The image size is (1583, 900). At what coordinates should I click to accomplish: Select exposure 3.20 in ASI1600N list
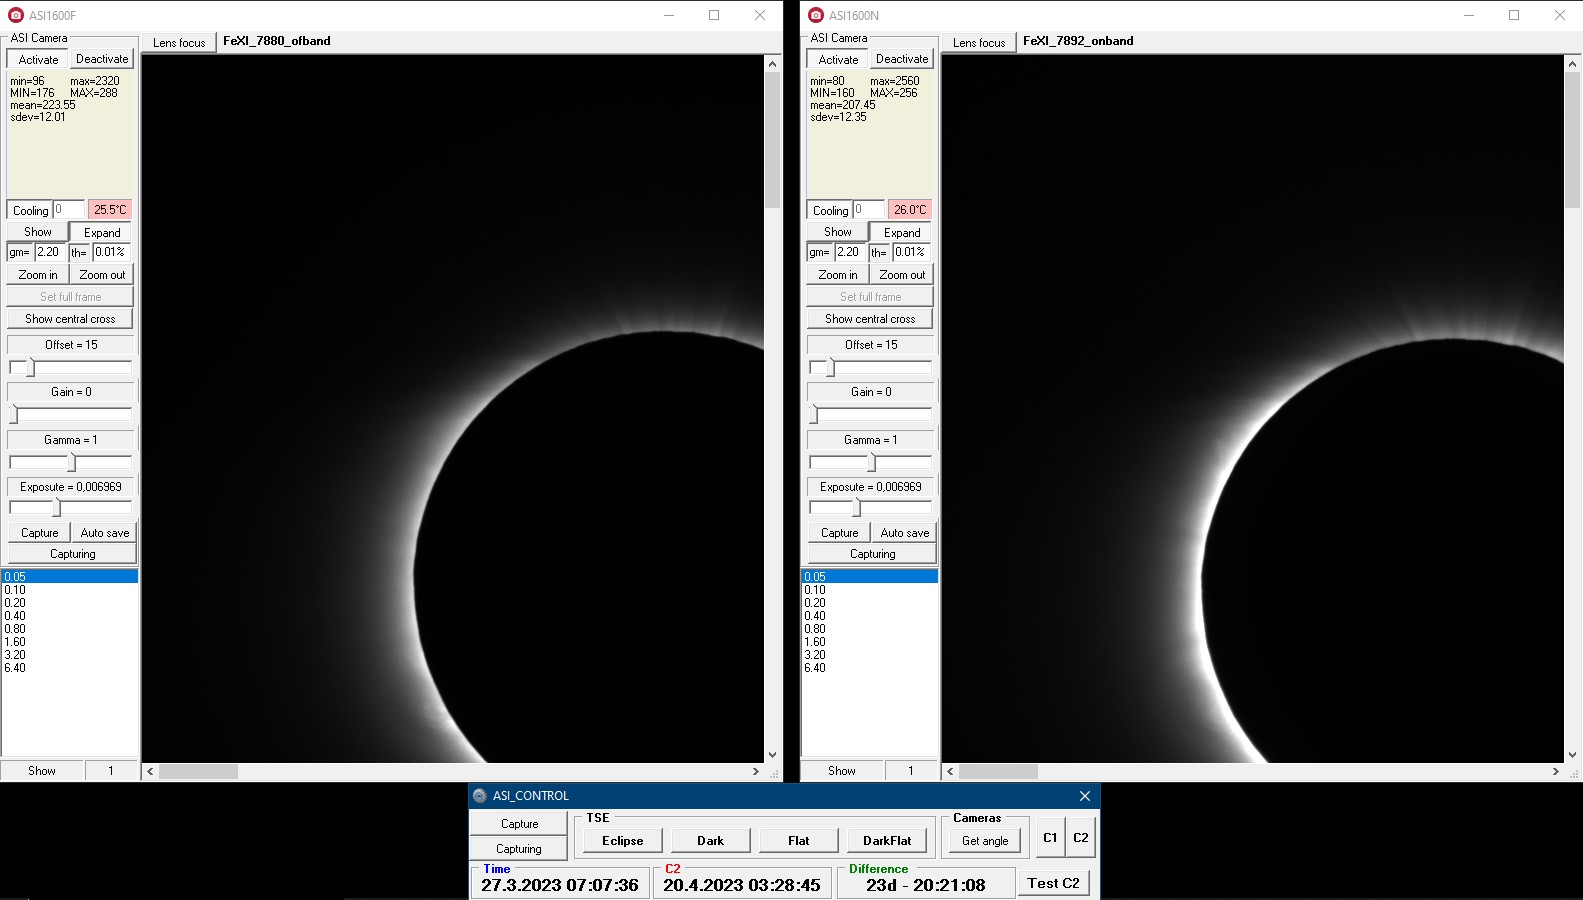pyautogui.click(x=869, y=655)
